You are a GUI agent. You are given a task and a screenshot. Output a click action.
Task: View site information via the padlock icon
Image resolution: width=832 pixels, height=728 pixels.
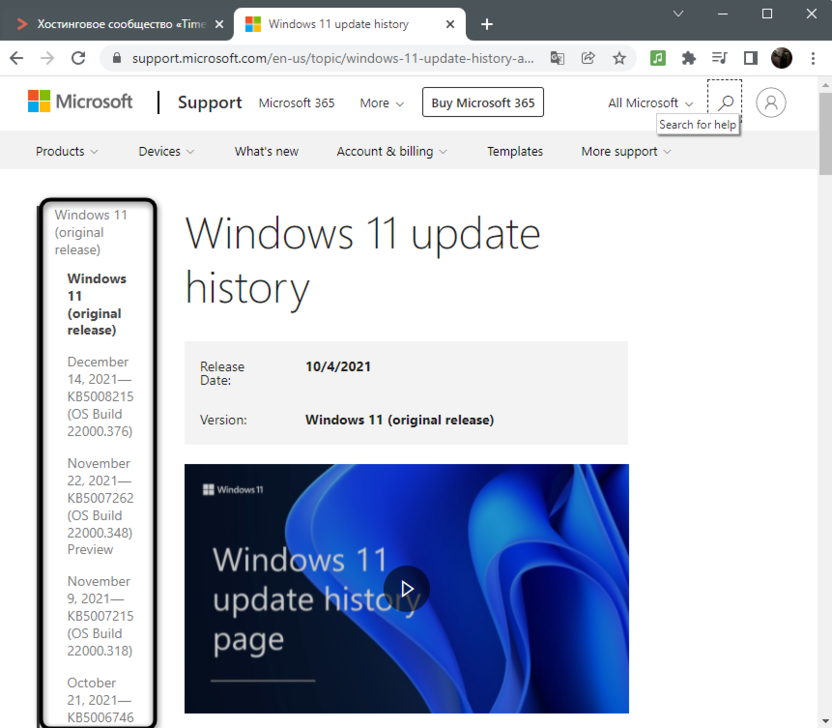[118, 58]
